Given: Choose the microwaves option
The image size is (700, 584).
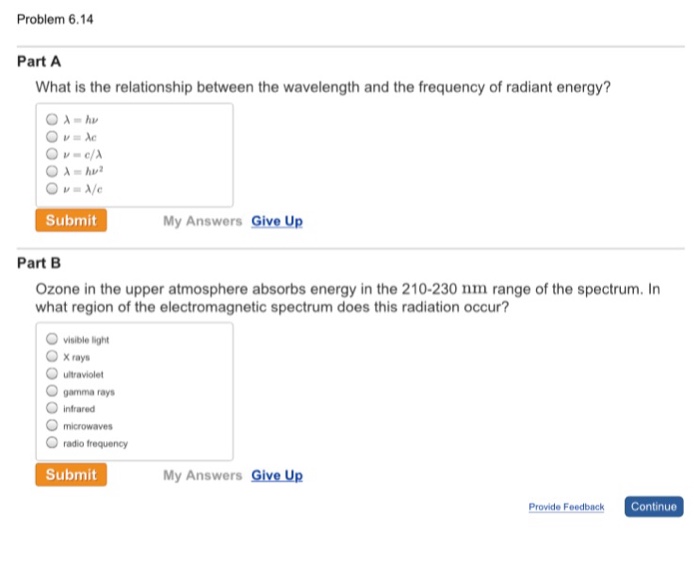Looking at the screenshot, I should tap(51, 425).
